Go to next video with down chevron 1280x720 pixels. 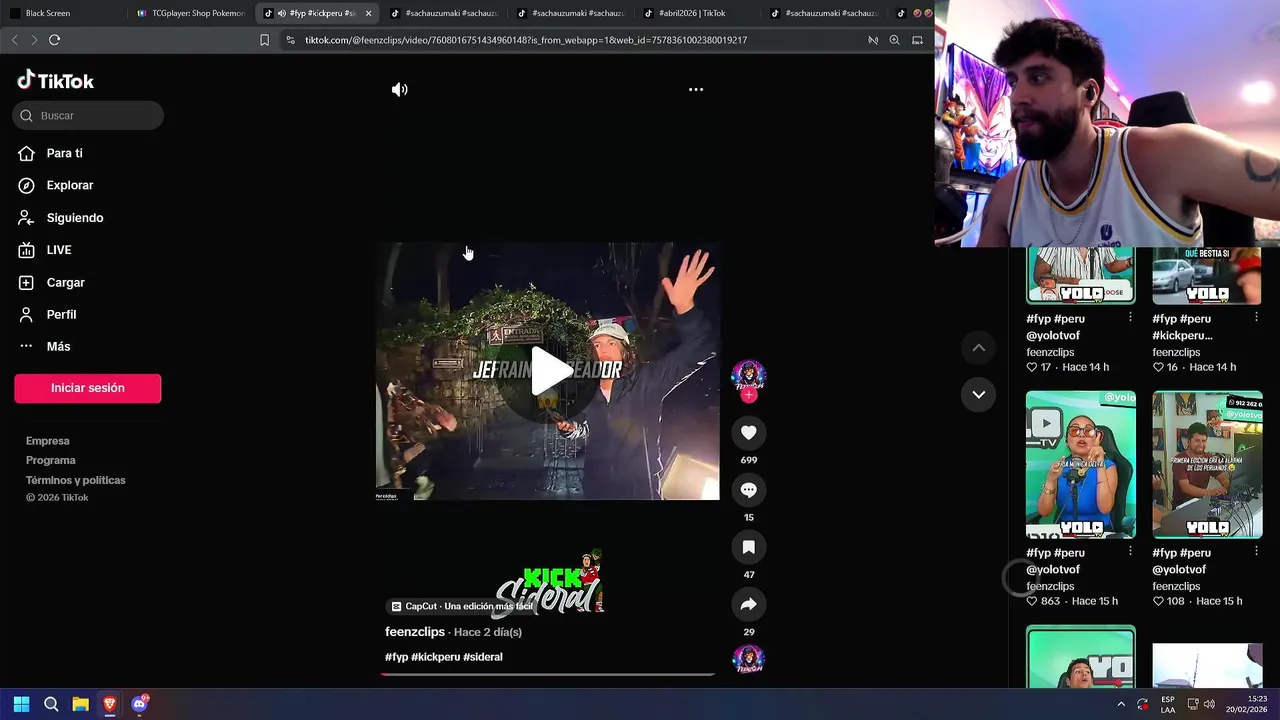(979, 394)
